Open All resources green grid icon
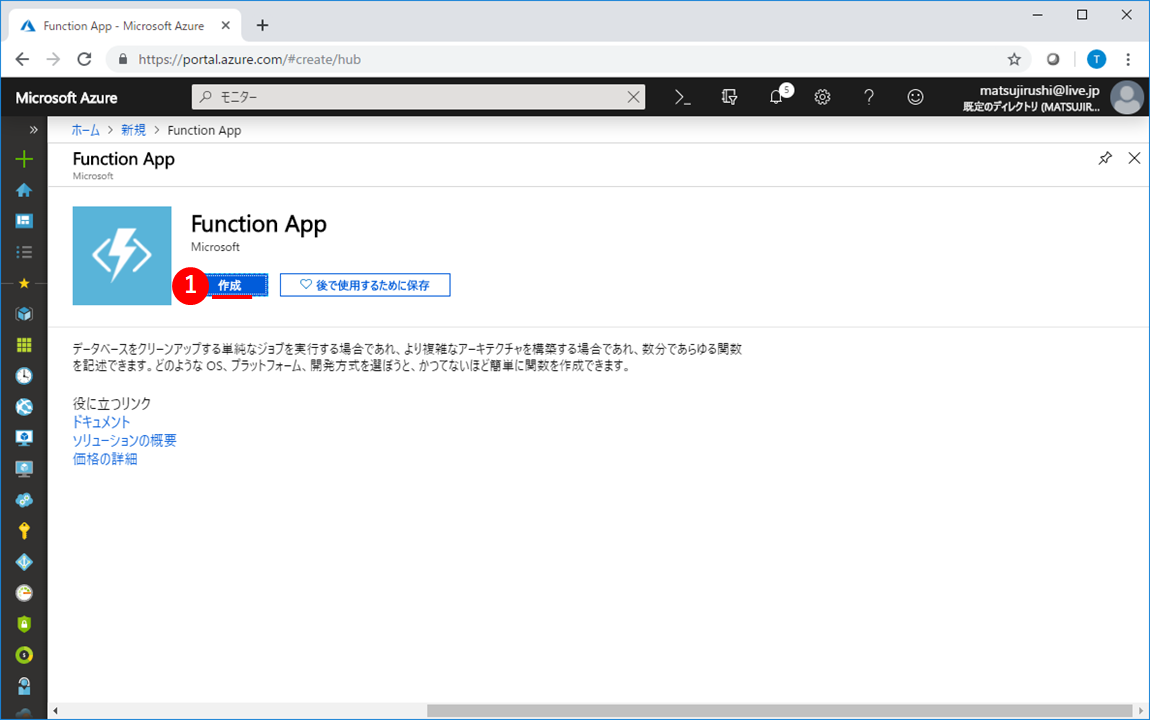Image resolution: width=1150 pixels, height=720 pixels. 24,345
